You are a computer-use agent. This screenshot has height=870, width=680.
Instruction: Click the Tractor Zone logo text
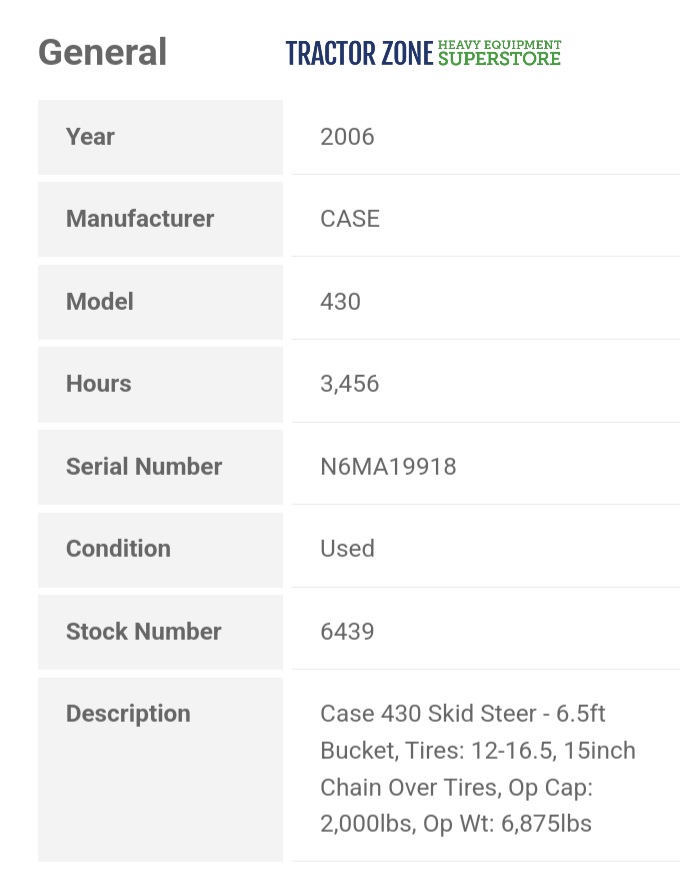click(x=359, y=53)
